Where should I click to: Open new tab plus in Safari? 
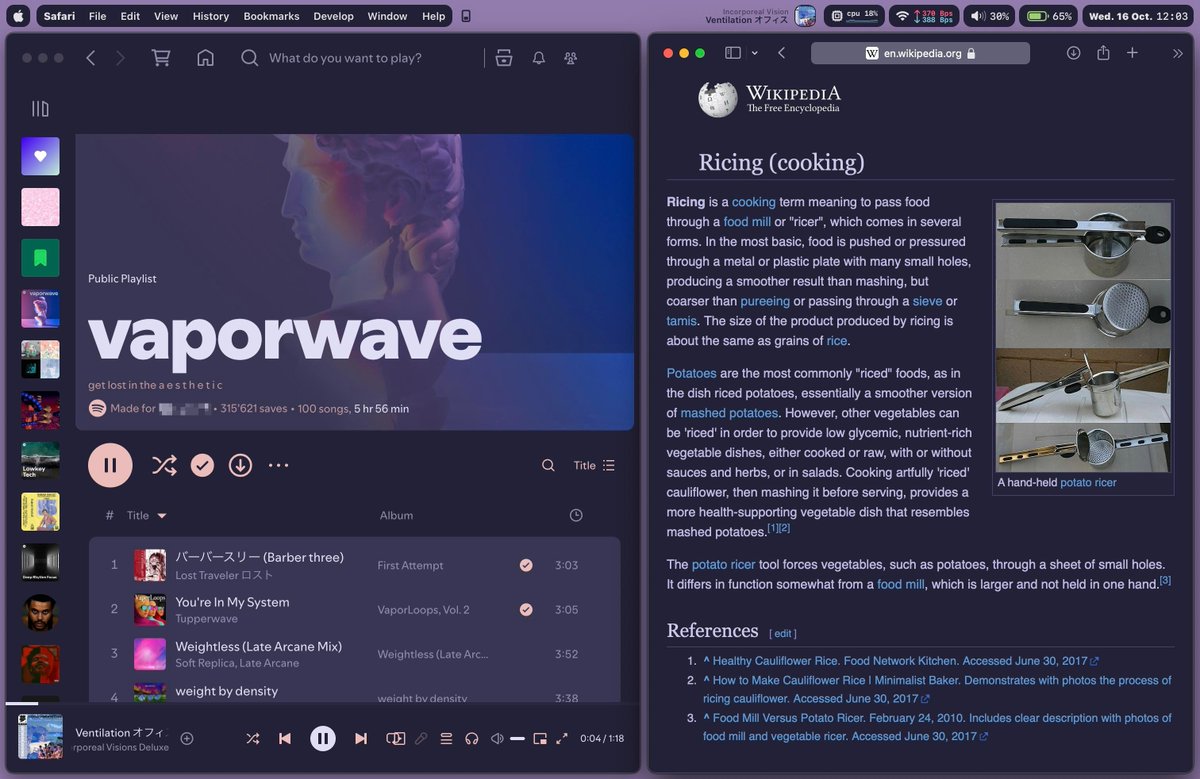pos(1132,53)
